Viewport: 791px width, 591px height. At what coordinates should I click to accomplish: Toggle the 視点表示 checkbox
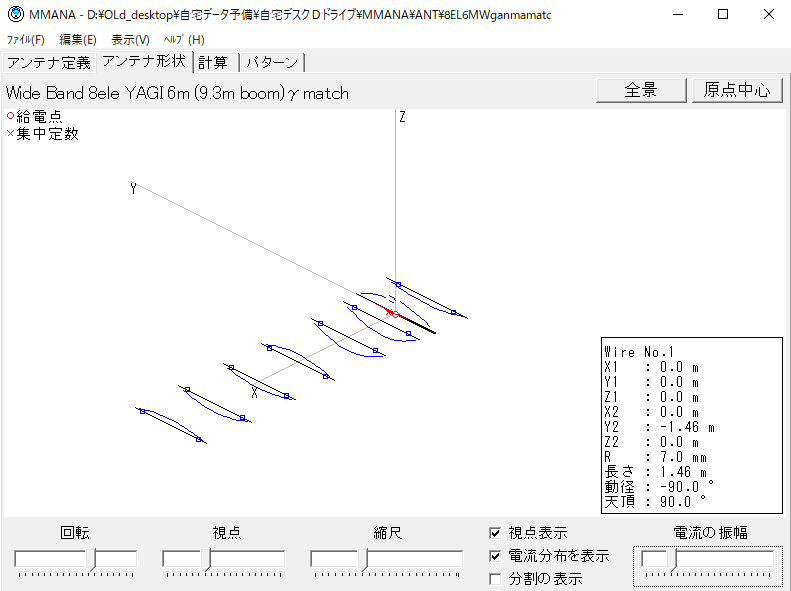(x=496, y=534)
